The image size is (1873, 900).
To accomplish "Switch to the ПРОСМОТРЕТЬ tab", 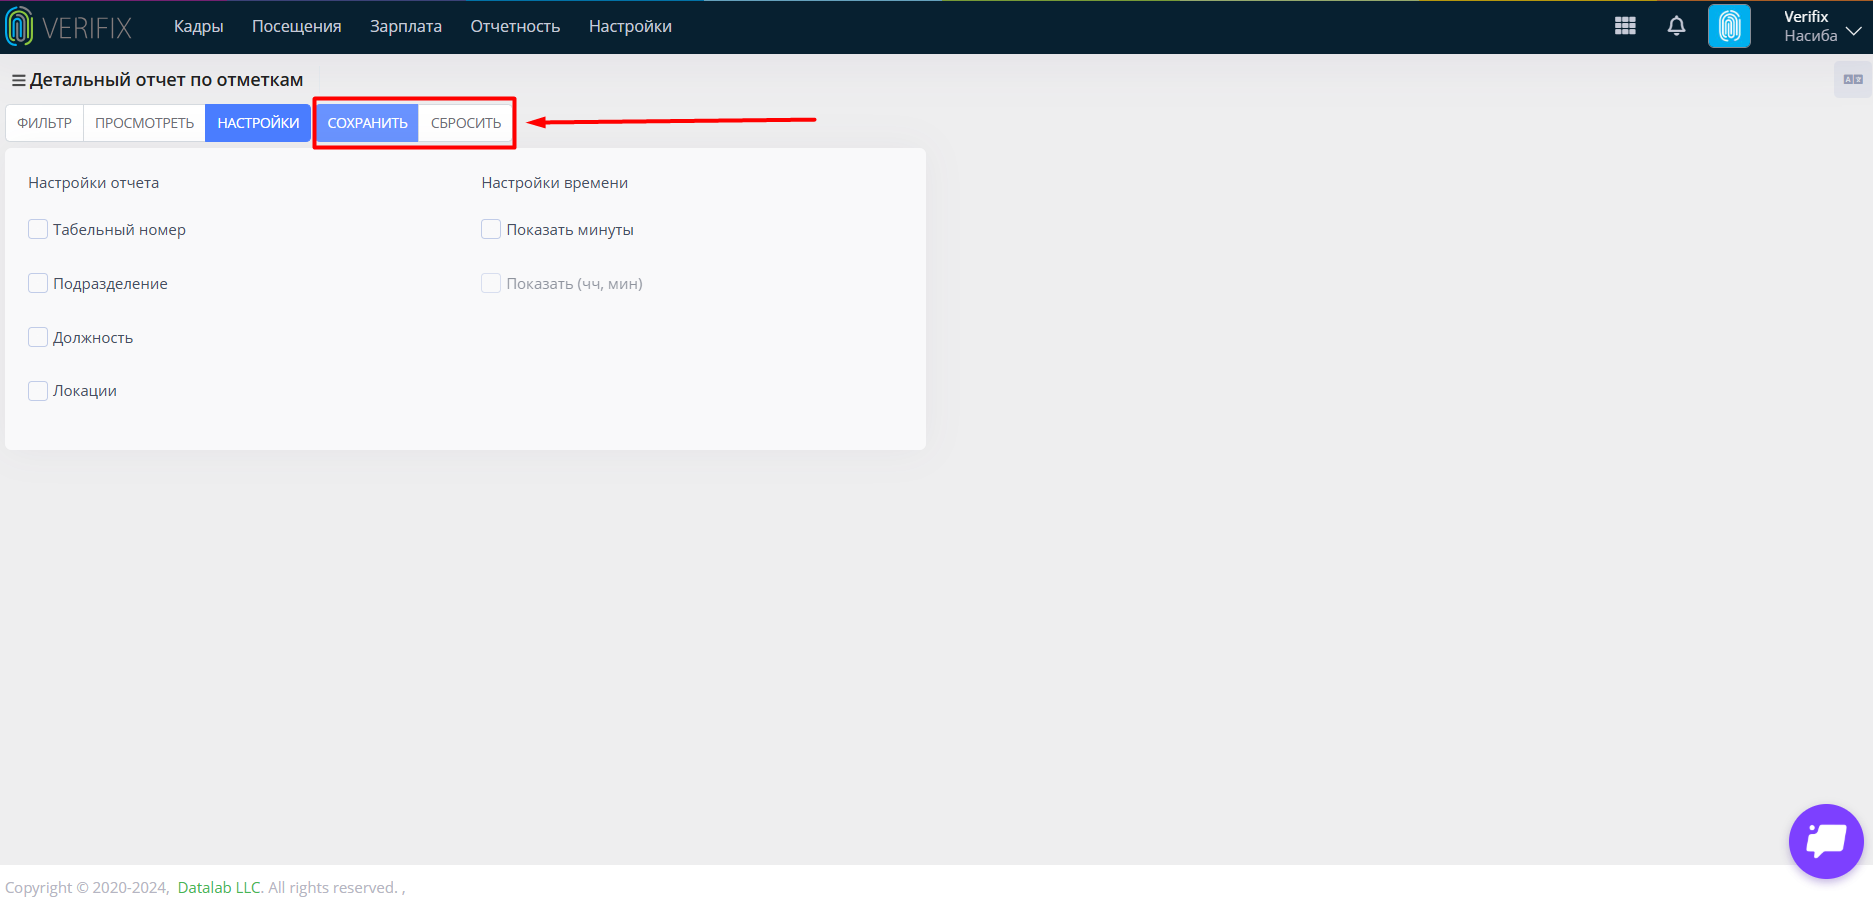I will (x=145, y=123).
